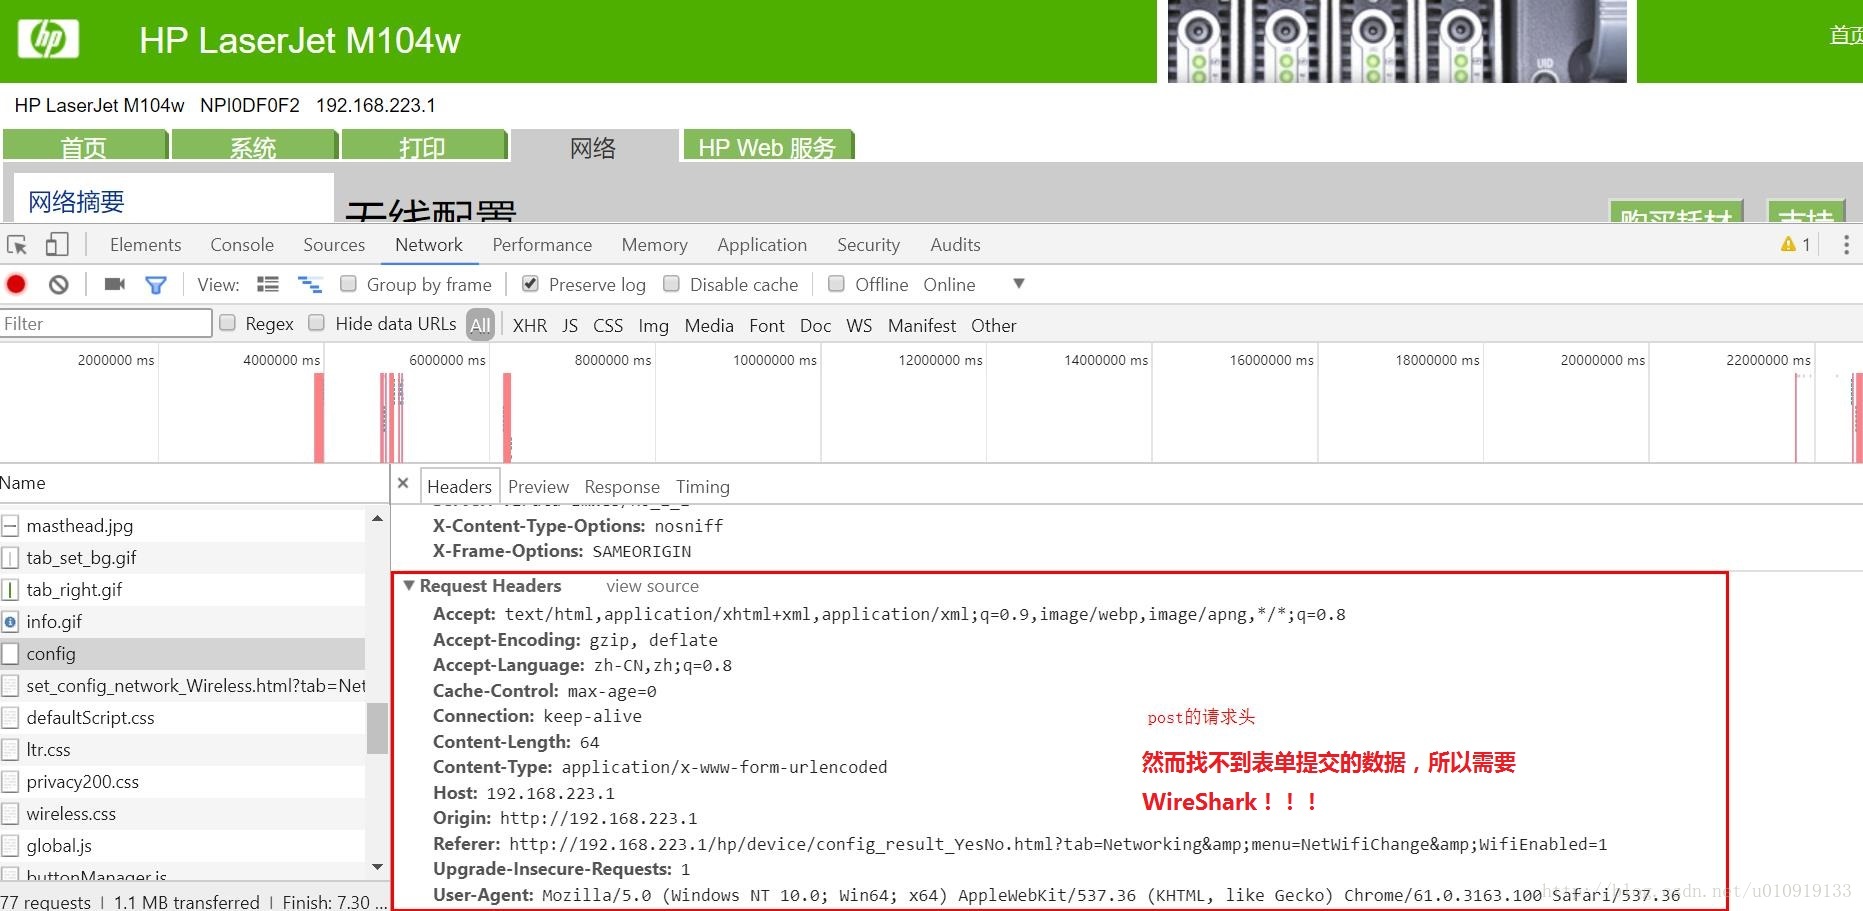Click the info.gif file icon
The image size is (1863, 911).
10,622
